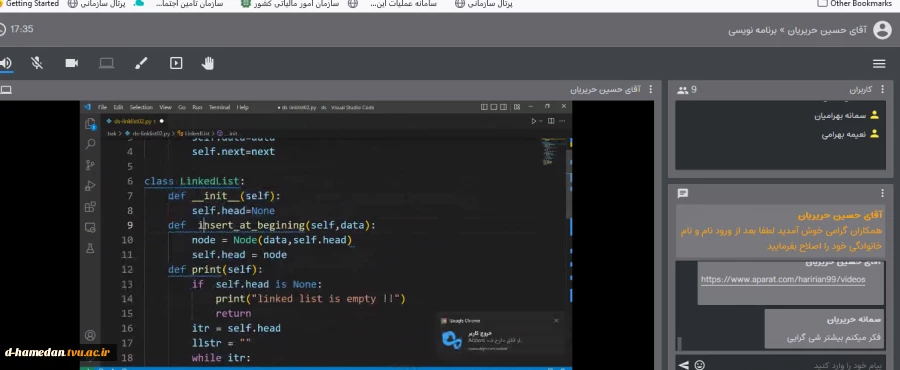Select user سمانه بهرامیان in users list
Screen dimensions: 900x370
(x=846, y=115)
